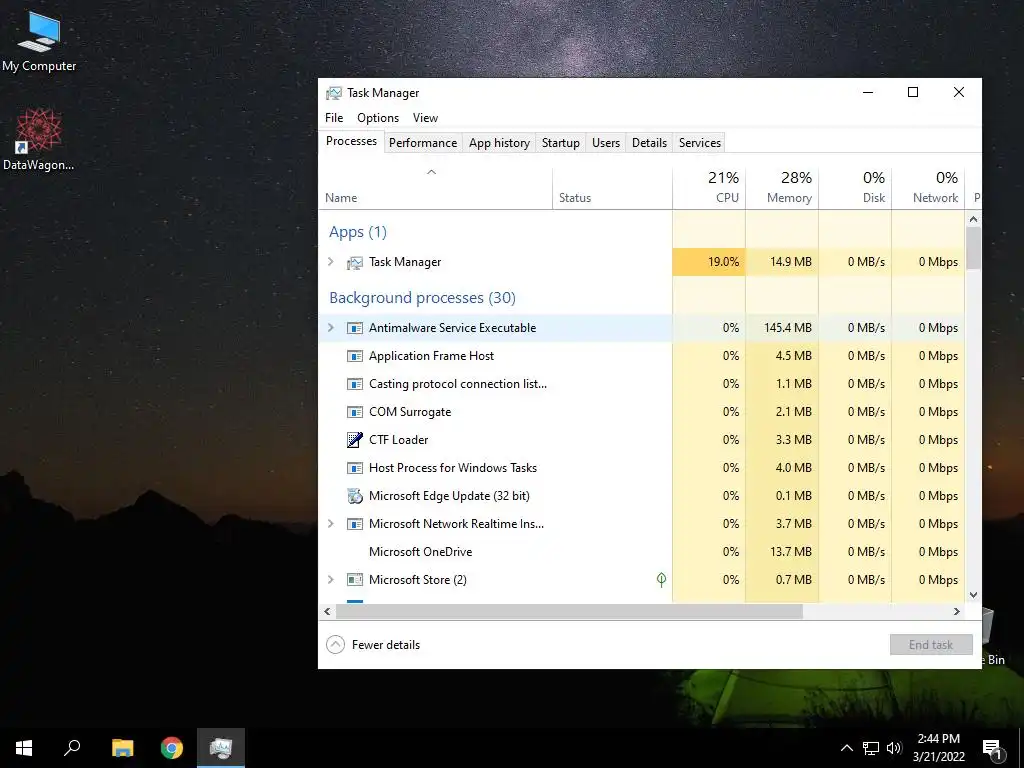The image size is (1024, 768).
Task: Open taskbar search magnifier
Action: point(72,748)
